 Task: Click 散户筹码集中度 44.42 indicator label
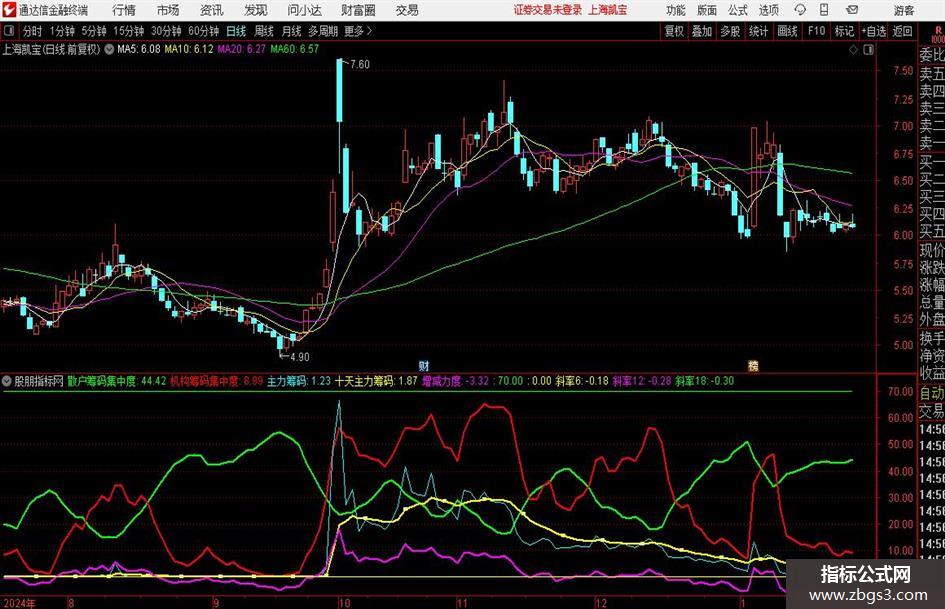tap(117, 381)
